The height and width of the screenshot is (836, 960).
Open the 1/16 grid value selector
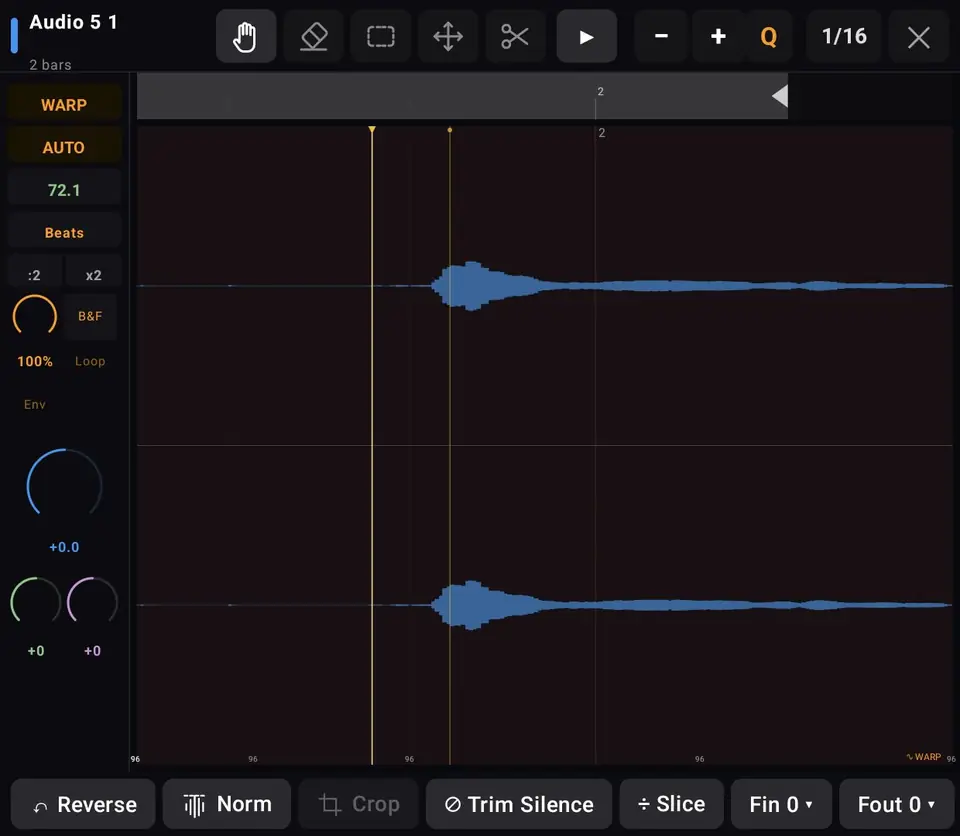[x=844, y=36]
